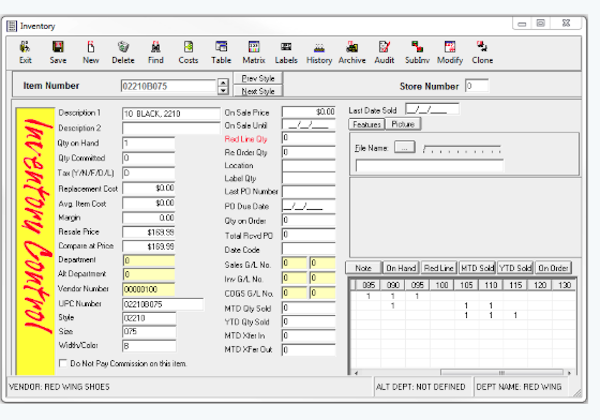Toggle Do Not Pay Commission checkbox
The height and width of the screenshot is (420, 600).
[x=63, y=363]
